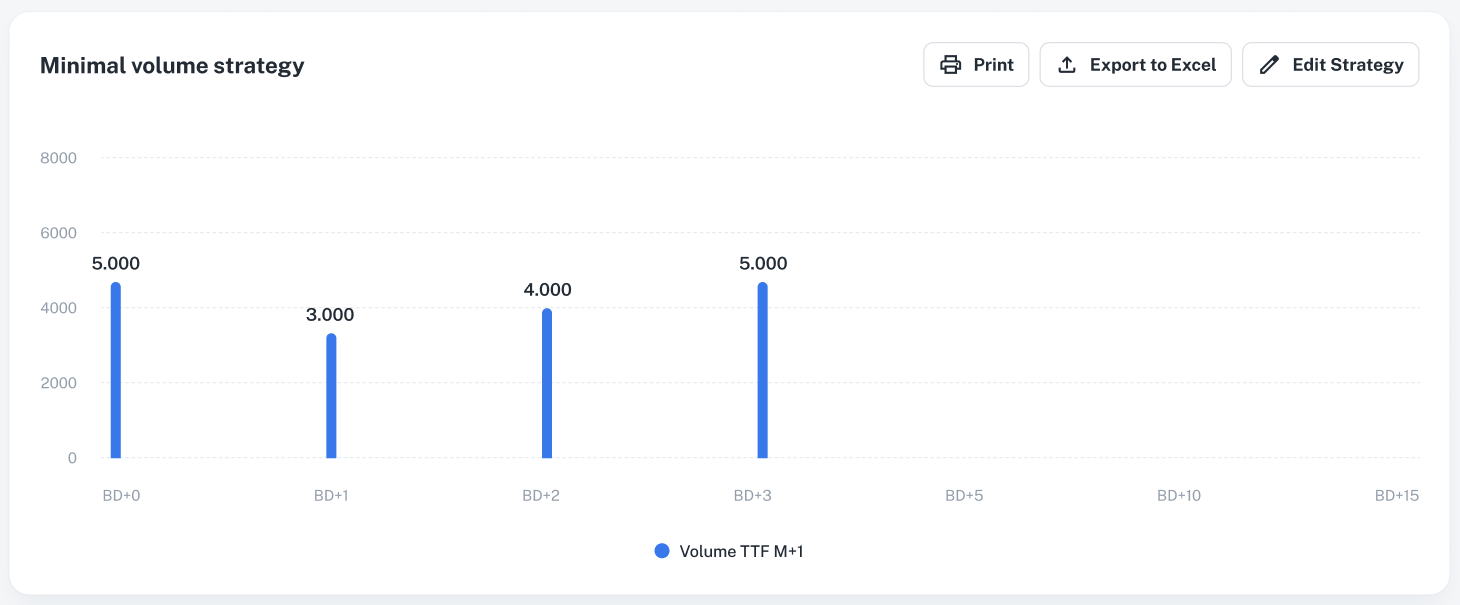Click the 3.000 data label
Image resolution: width=1460 pixels, height=605 pixels.
tap(330, 315)
